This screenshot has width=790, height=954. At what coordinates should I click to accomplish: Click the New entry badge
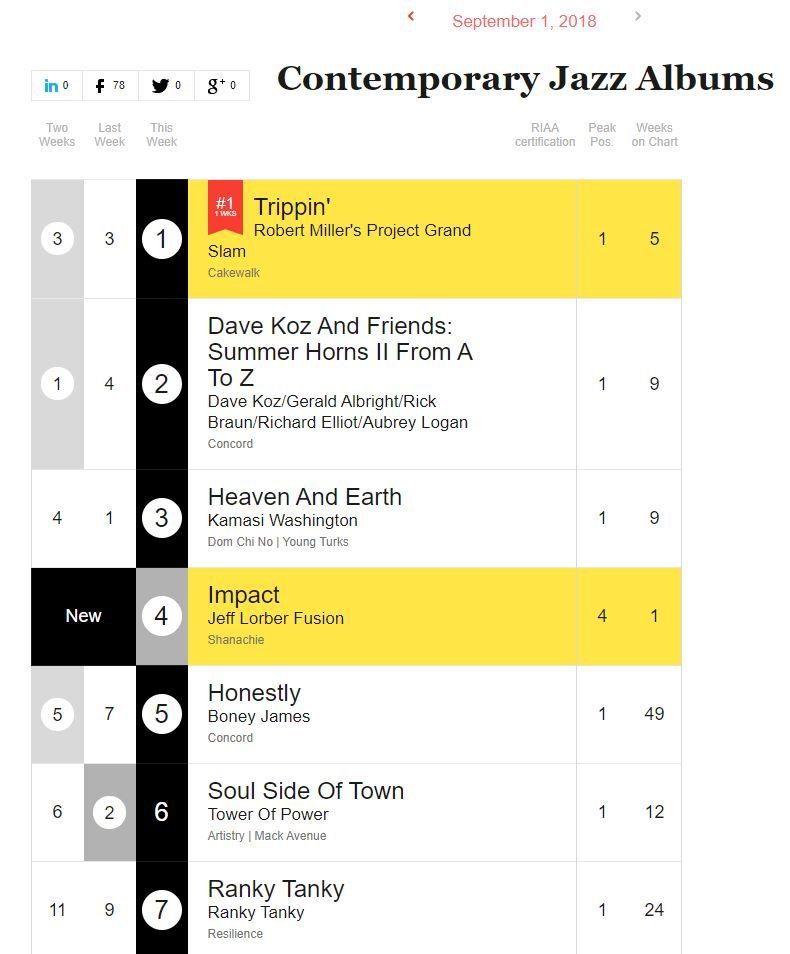click(x=83, y=616)
